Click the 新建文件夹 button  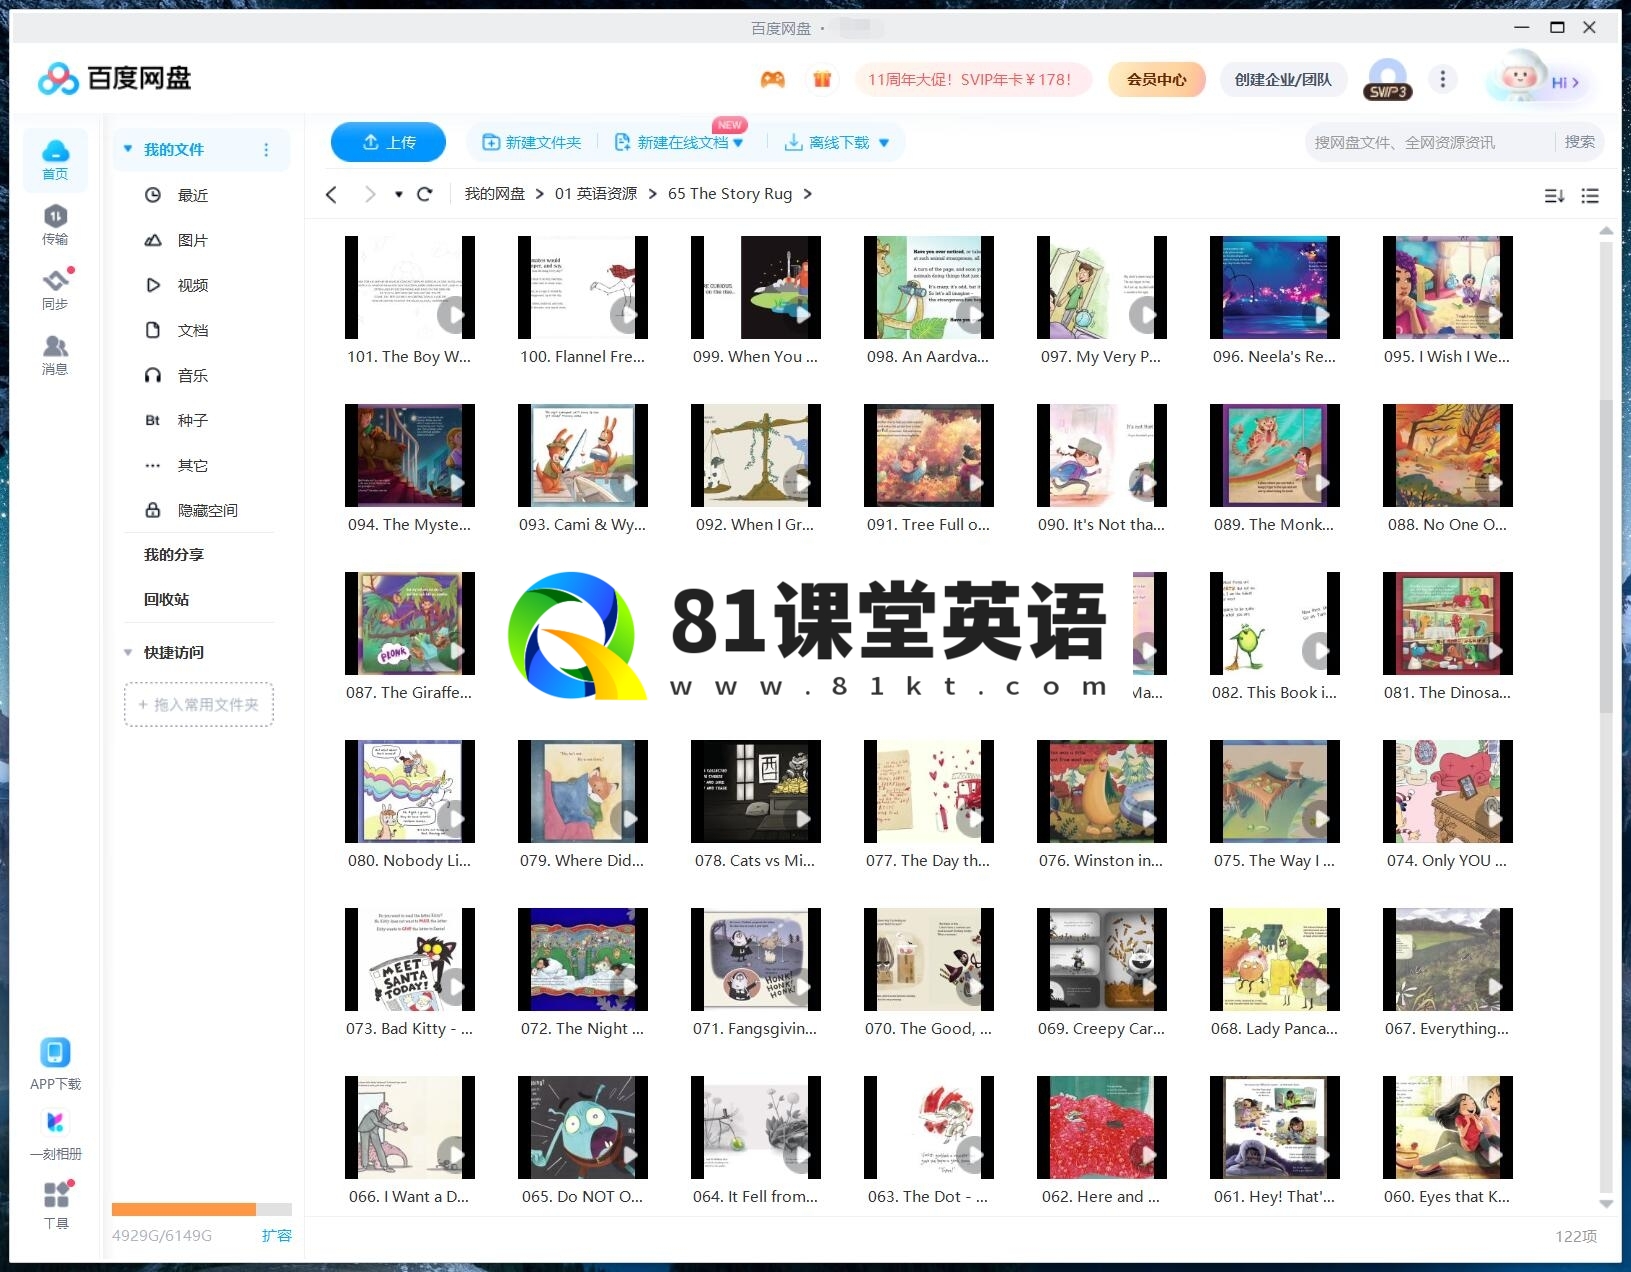pyautogui.click(x=532, y=142)
